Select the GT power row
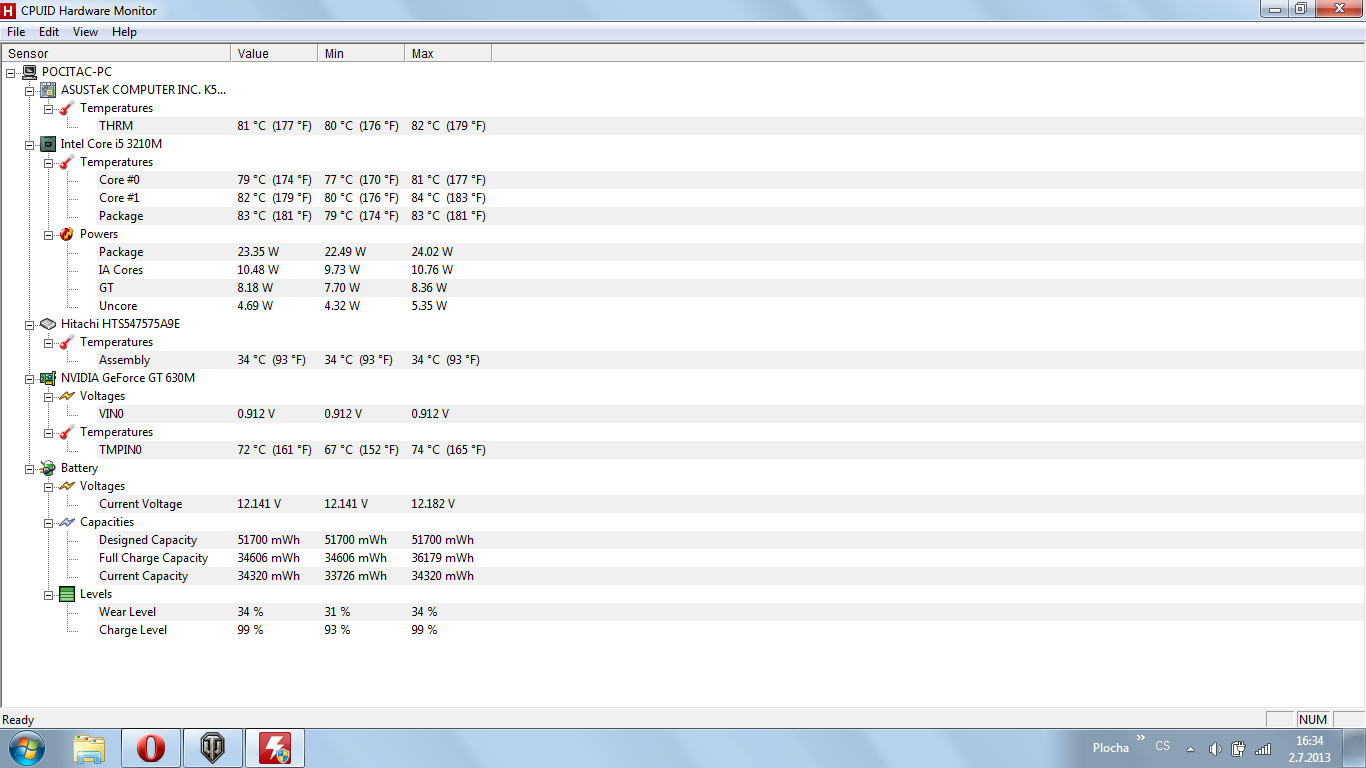 (x=683, y=288)
